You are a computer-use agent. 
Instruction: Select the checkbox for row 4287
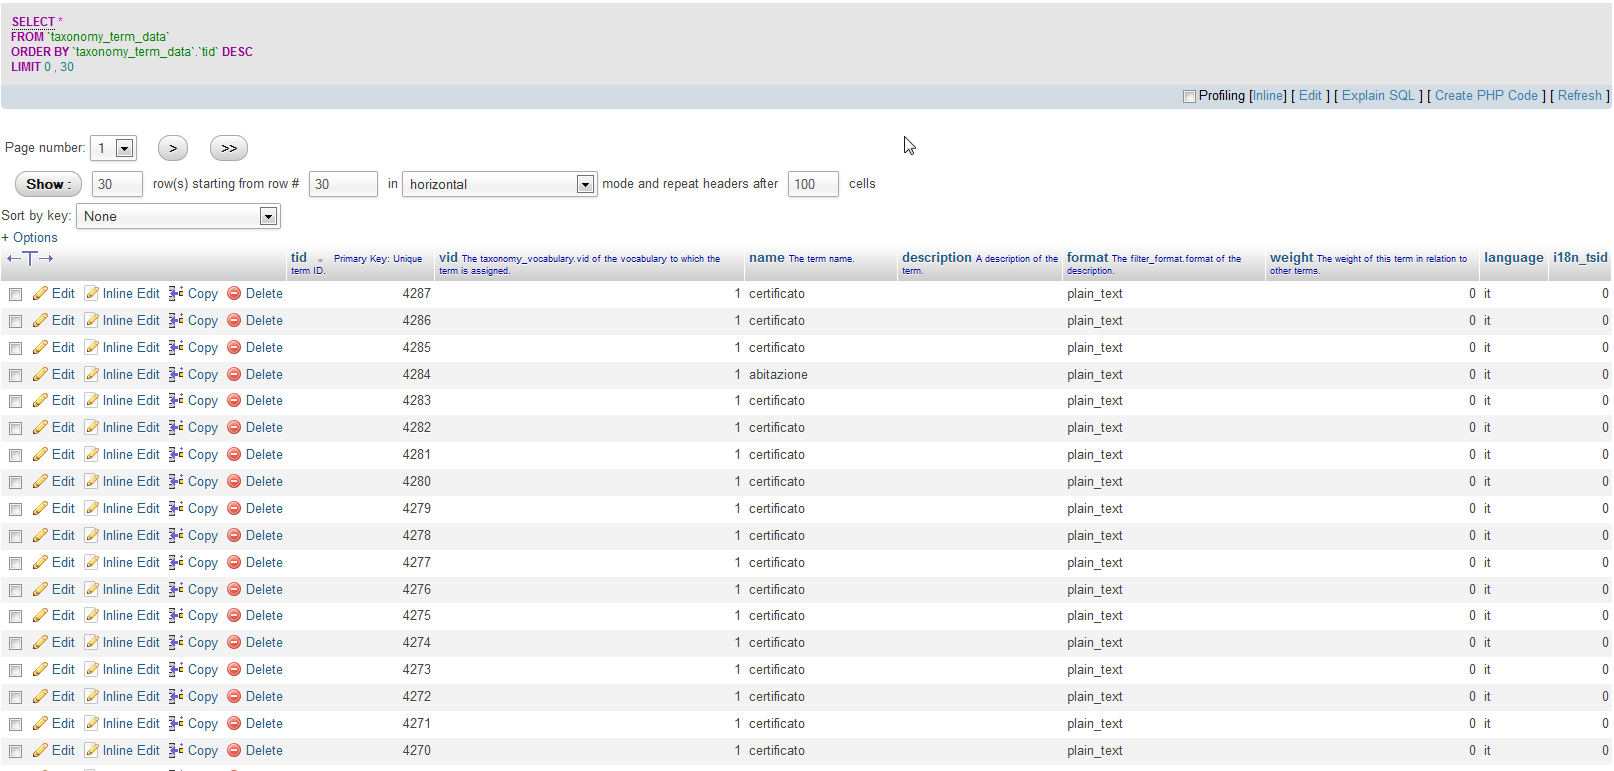[x=15, y=294]
